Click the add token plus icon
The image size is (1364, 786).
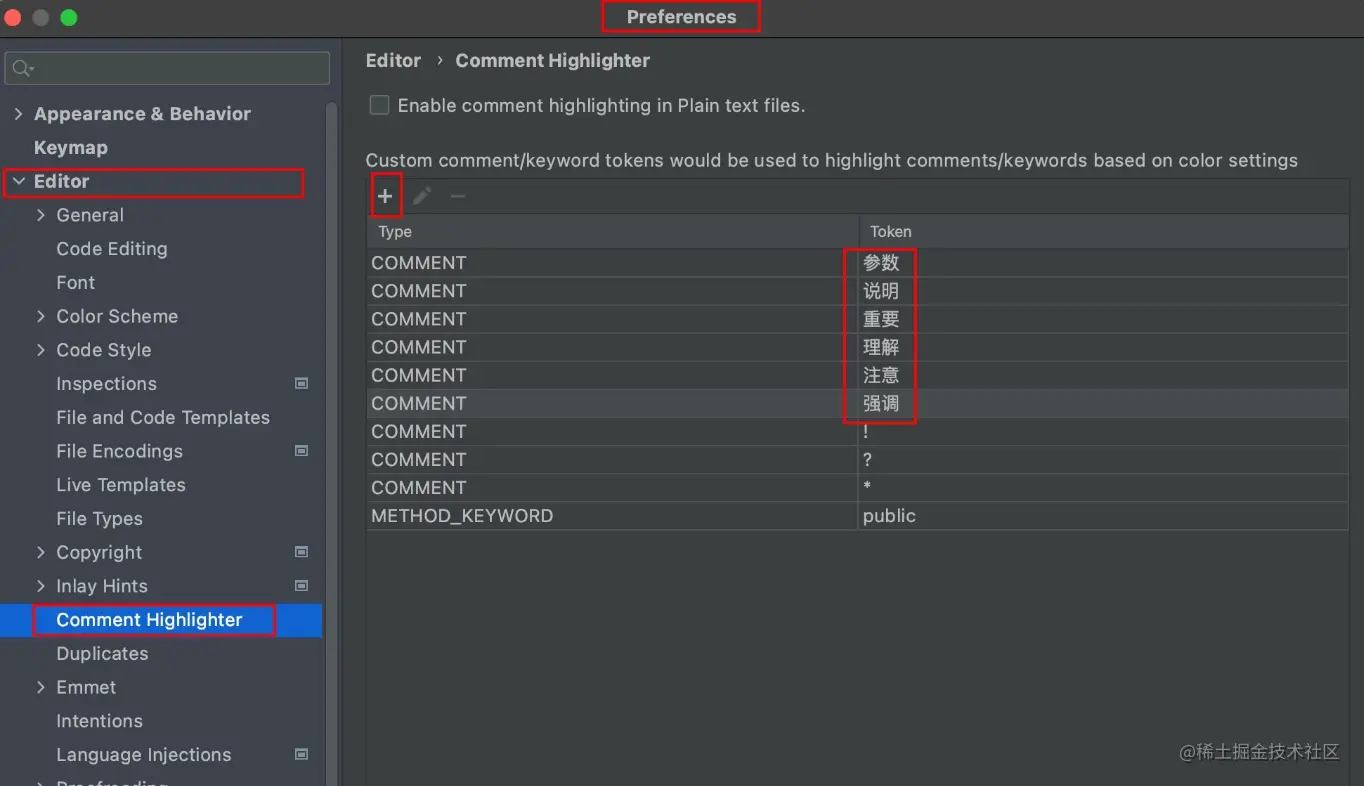tap(385, 196)
